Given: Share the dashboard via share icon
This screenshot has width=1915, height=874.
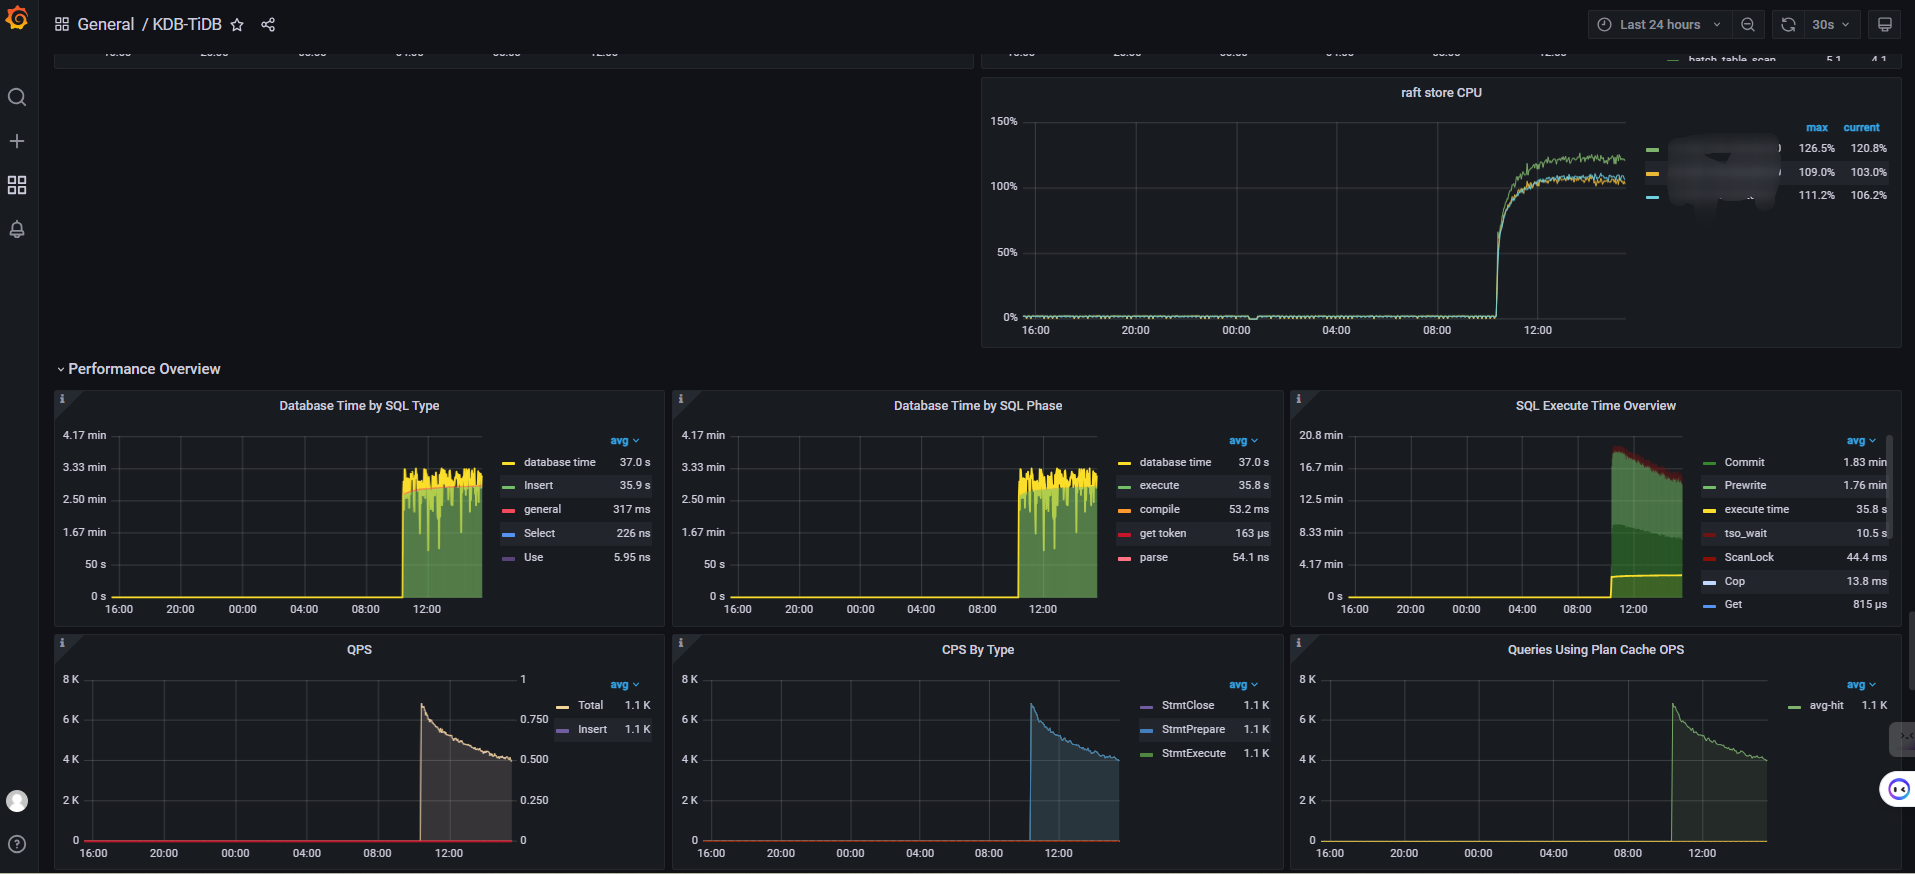Looking at the screenshot, I should (268, 25).
